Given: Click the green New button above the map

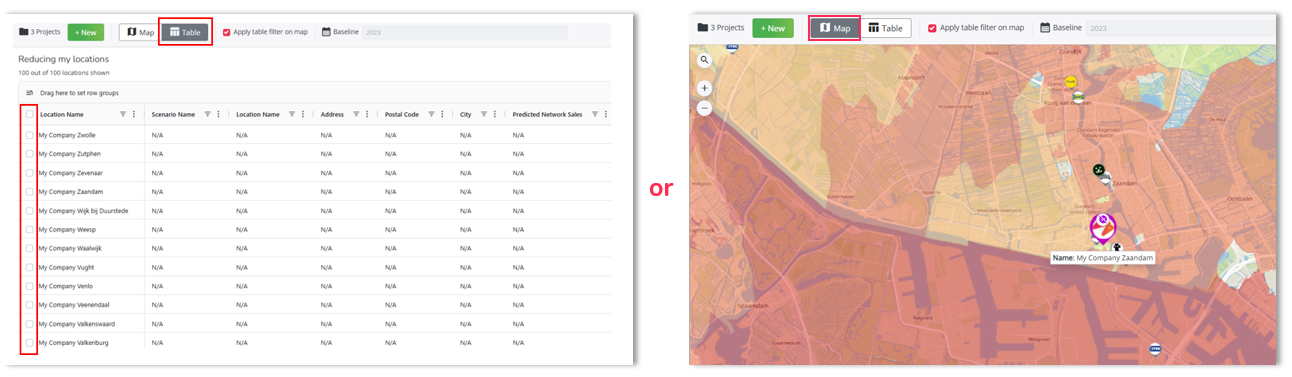Looking at the screenshot, I should [x=772, y=28].
